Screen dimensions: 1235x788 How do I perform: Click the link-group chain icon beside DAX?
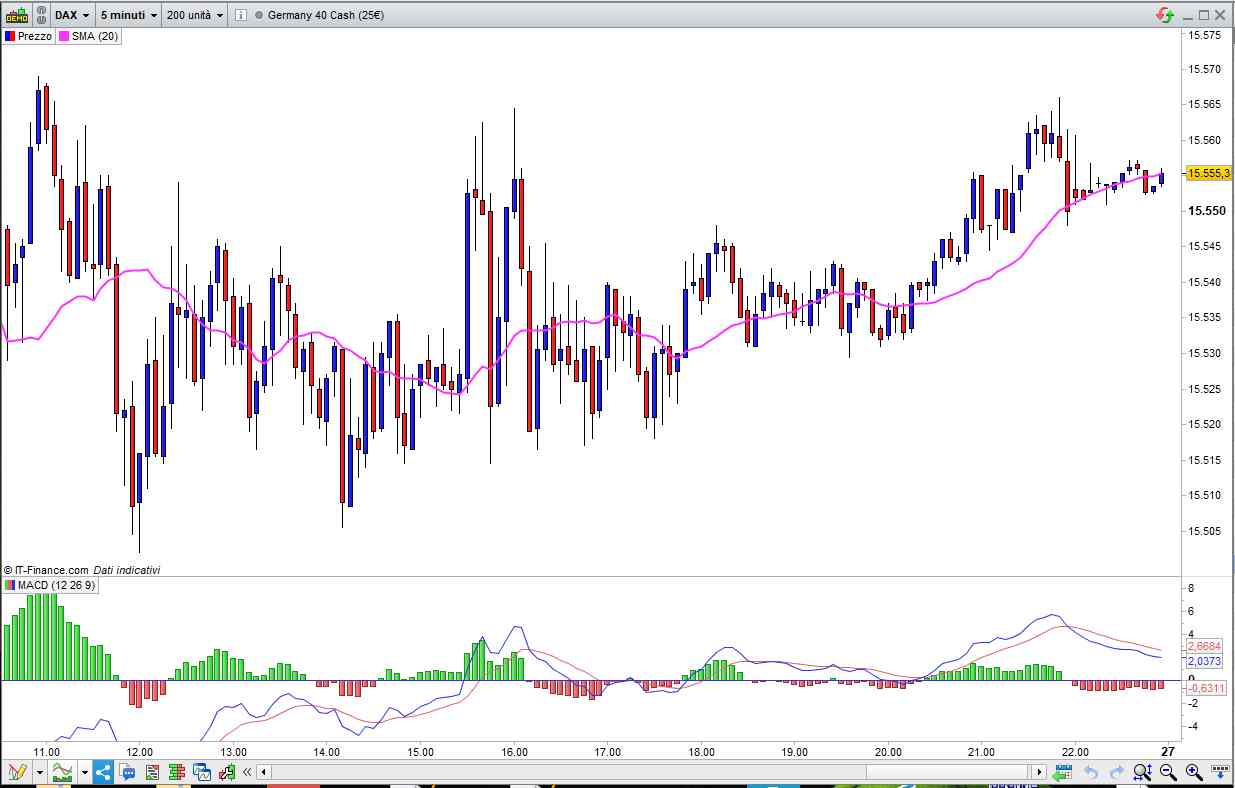click(40, 15)
